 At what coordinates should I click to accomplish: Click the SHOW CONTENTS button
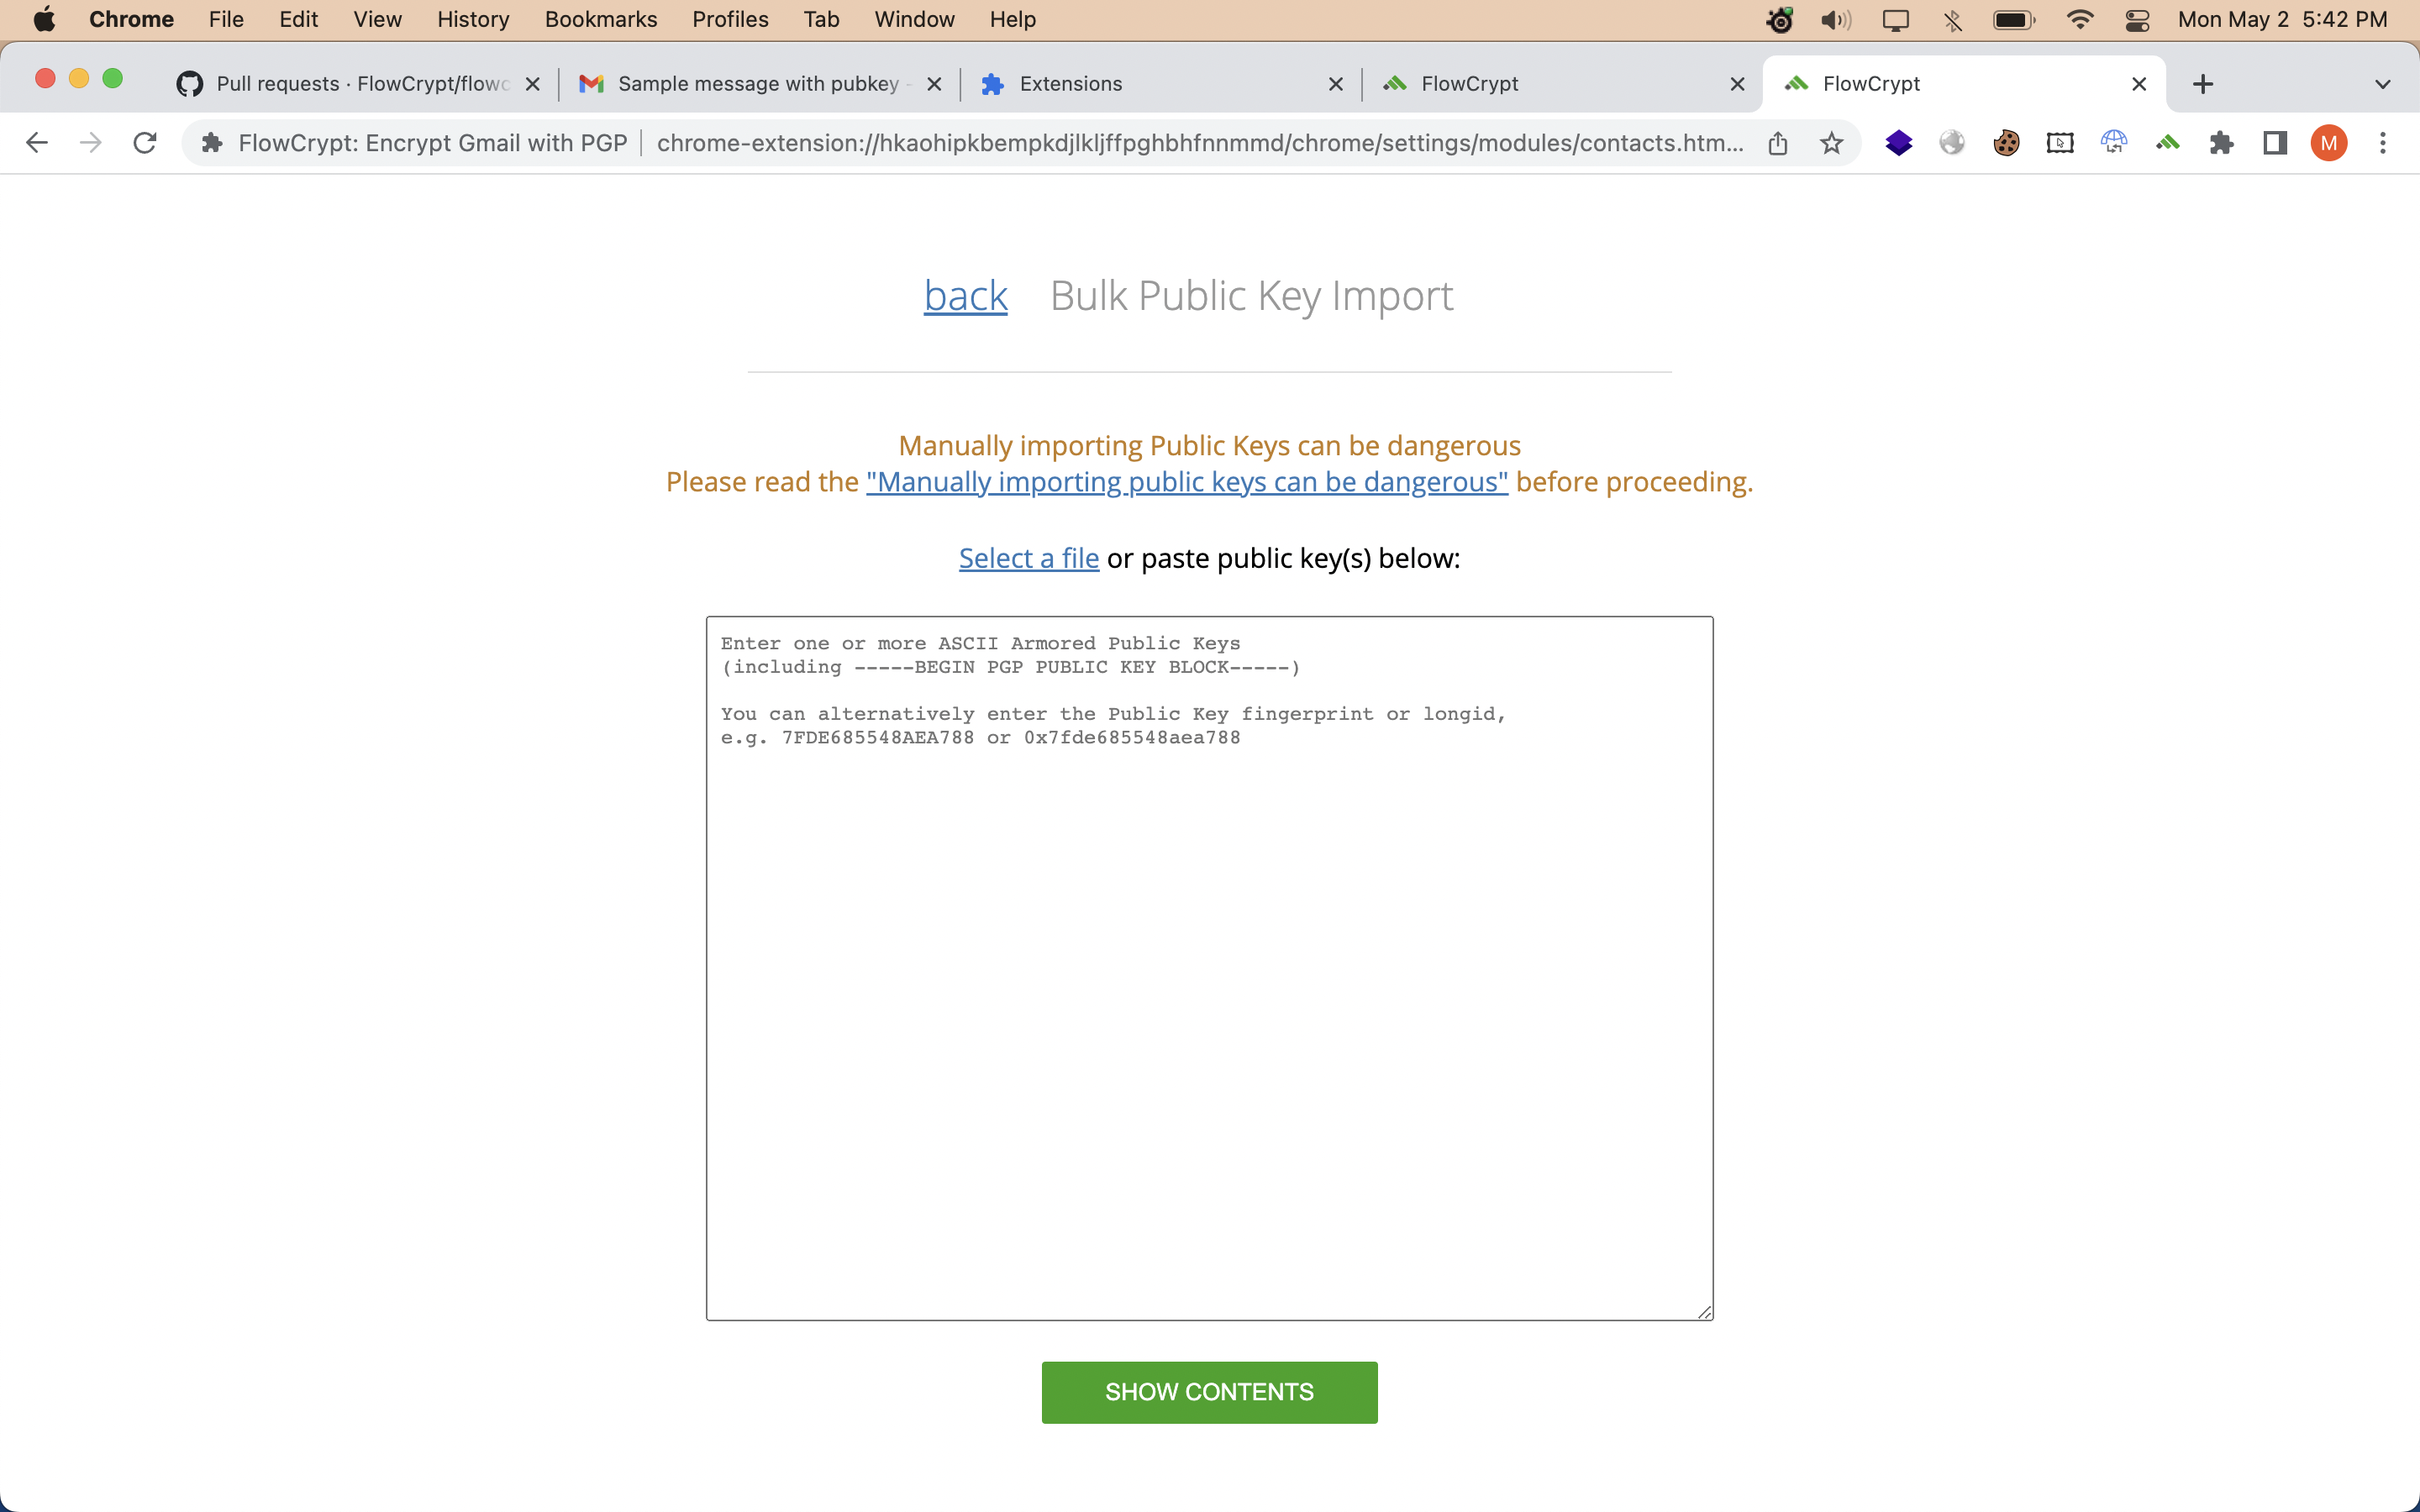1209,1392
